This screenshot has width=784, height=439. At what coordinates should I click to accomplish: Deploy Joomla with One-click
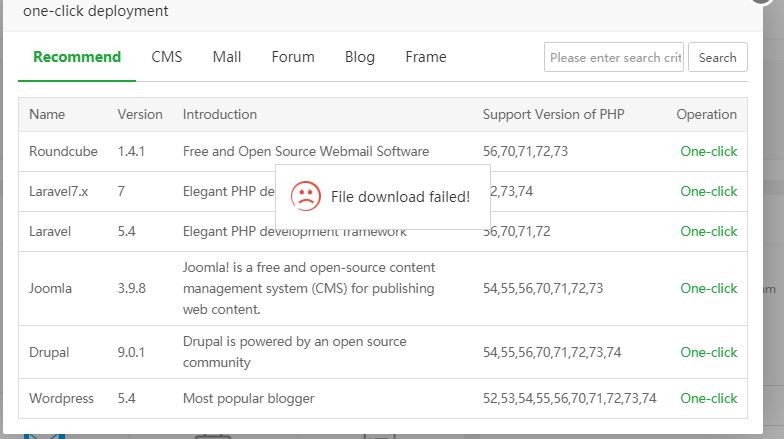[708, 288]
